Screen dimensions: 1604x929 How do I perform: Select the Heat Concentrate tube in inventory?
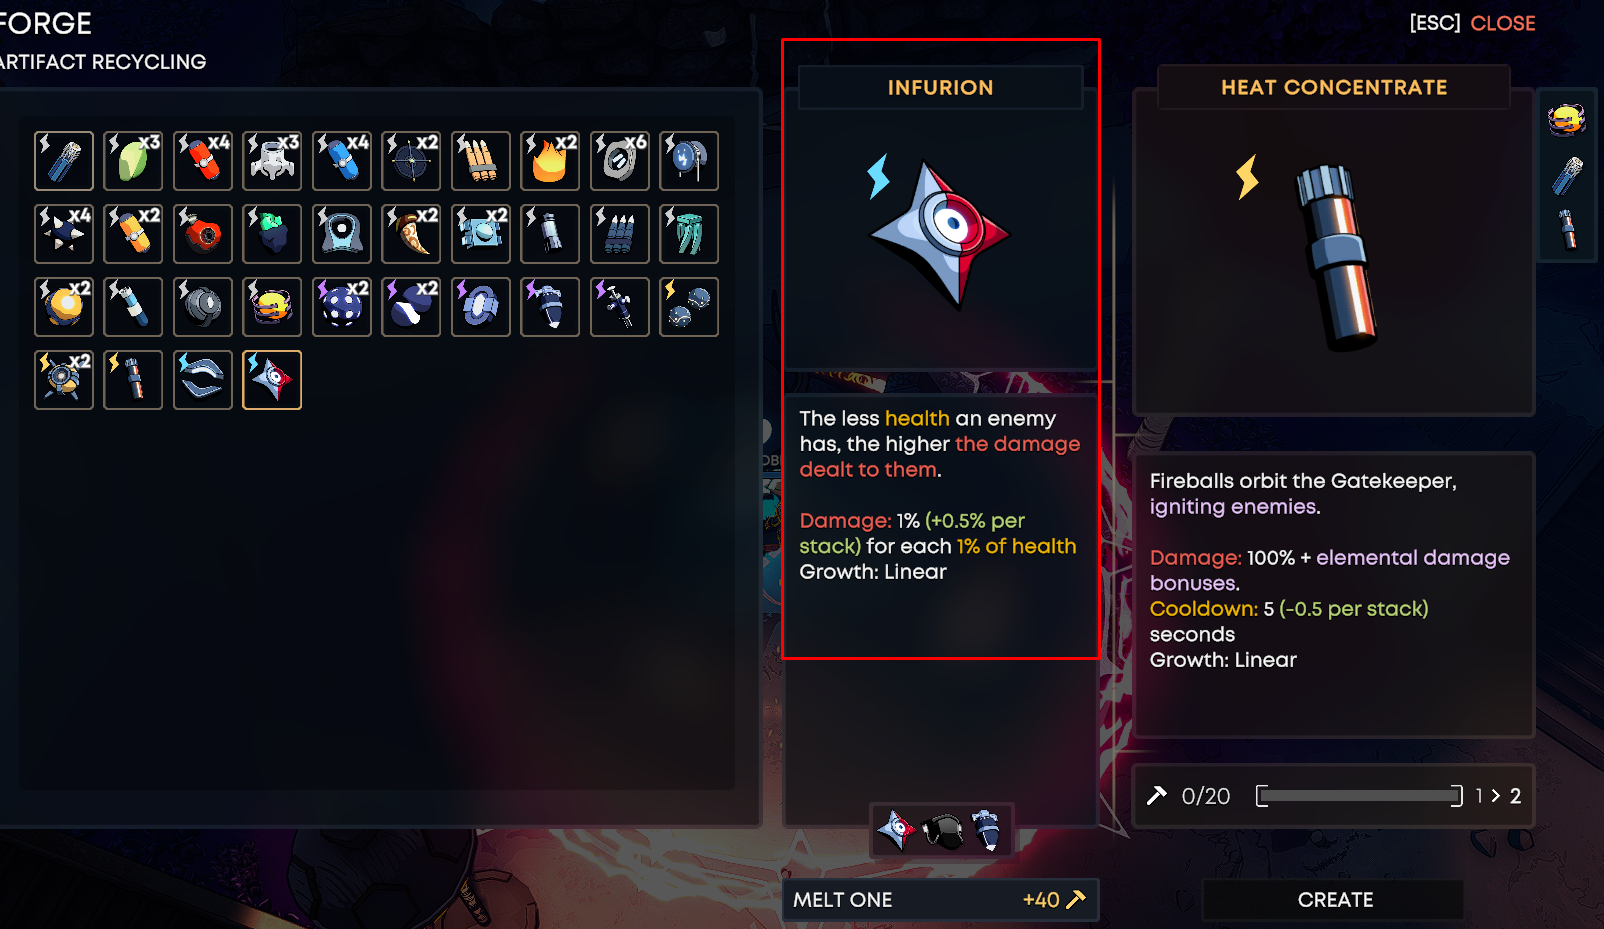pos(133,380)
